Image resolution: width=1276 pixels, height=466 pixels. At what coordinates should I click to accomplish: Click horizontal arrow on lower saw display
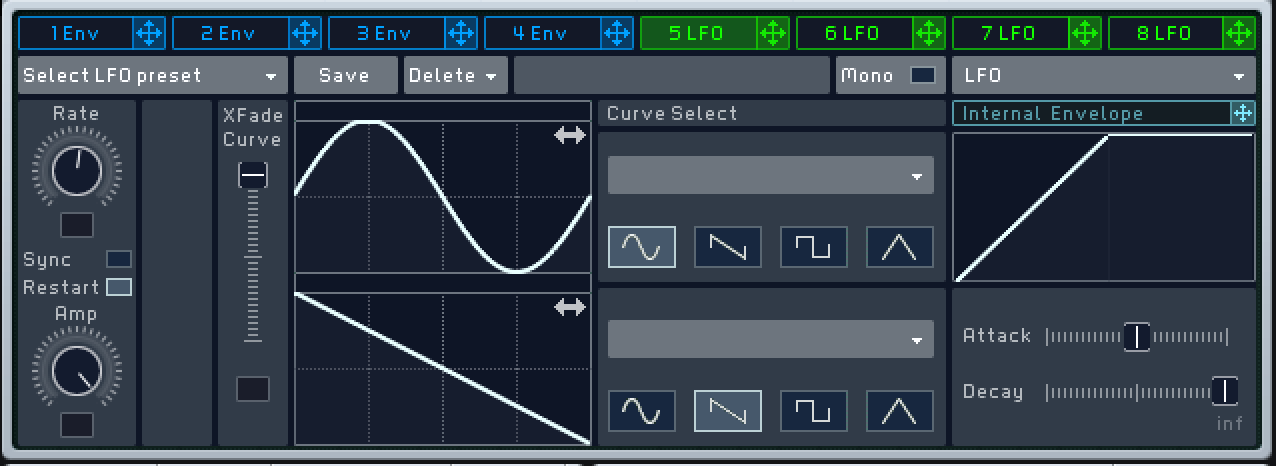pyautogui.click(x=570, y=308)
